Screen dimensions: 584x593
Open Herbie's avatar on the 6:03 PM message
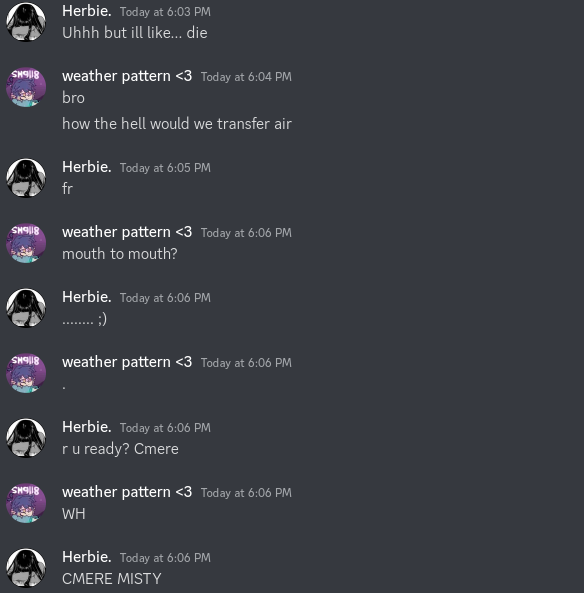[x=26, y=22]
